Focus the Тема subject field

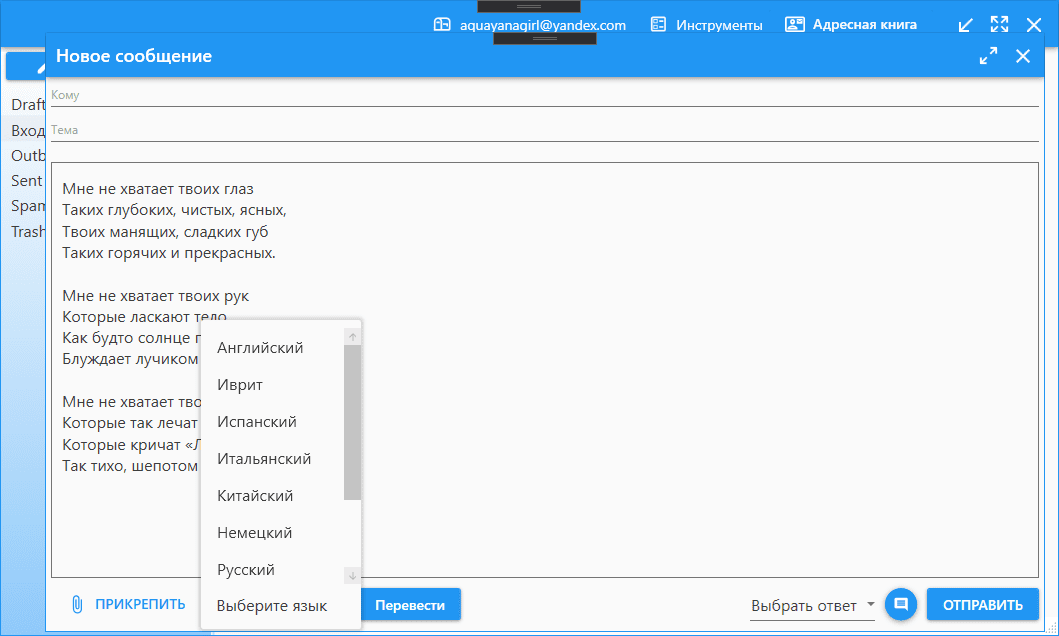click(x=544, y=130)
